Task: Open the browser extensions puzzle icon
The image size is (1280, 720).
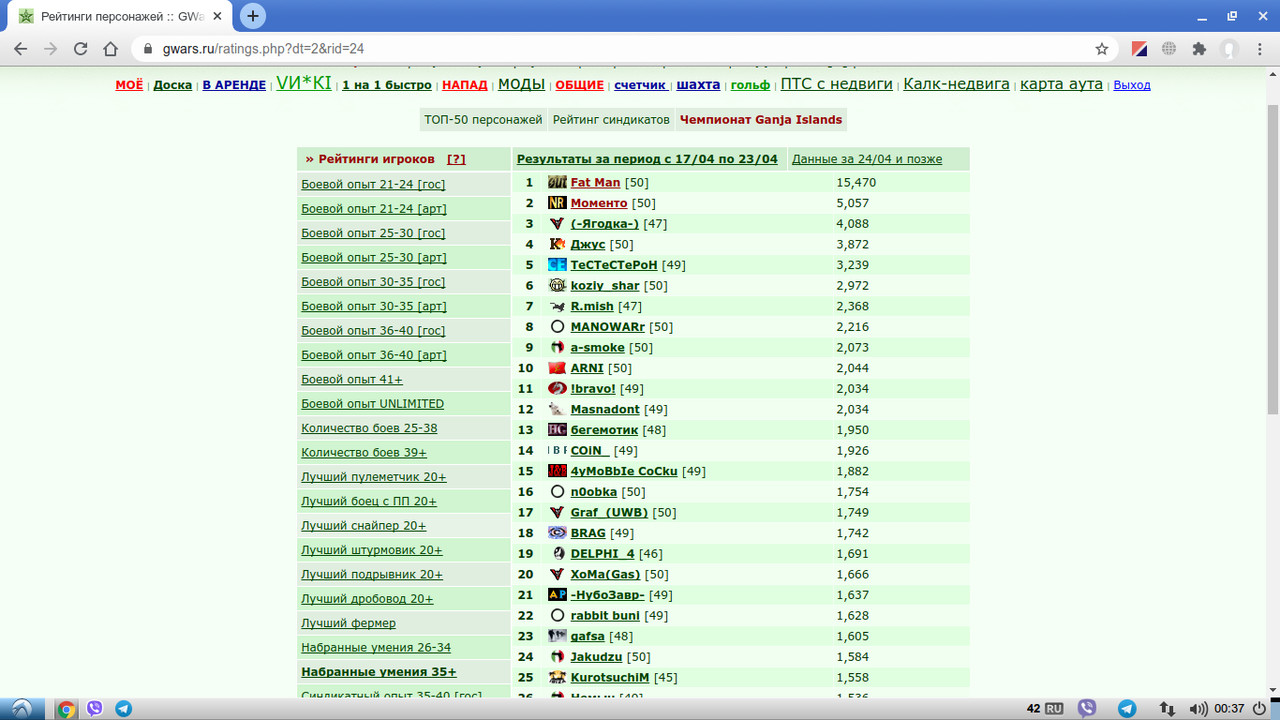Action: pos(1199,48)
